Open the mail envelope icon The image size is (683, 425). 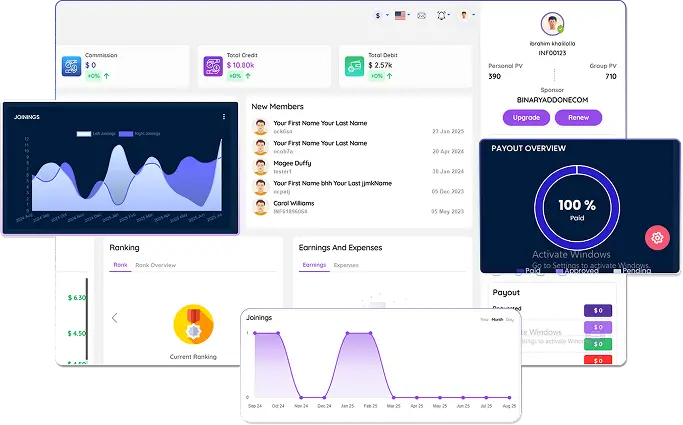pyautogui.click(x=421, y=16)
